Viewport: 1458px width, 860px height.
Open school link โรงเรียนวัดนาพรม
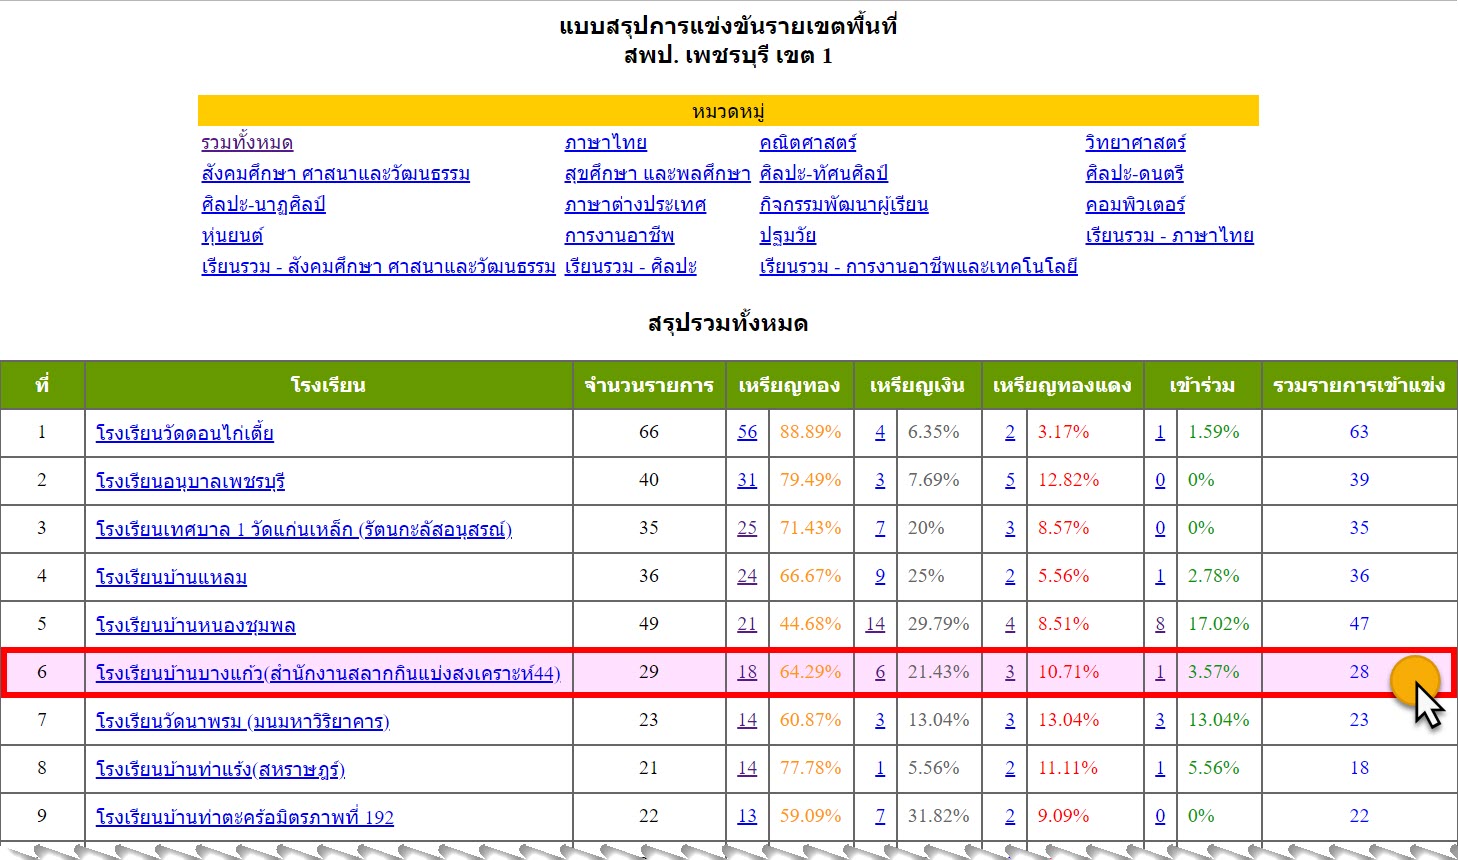tap(242, 721)
